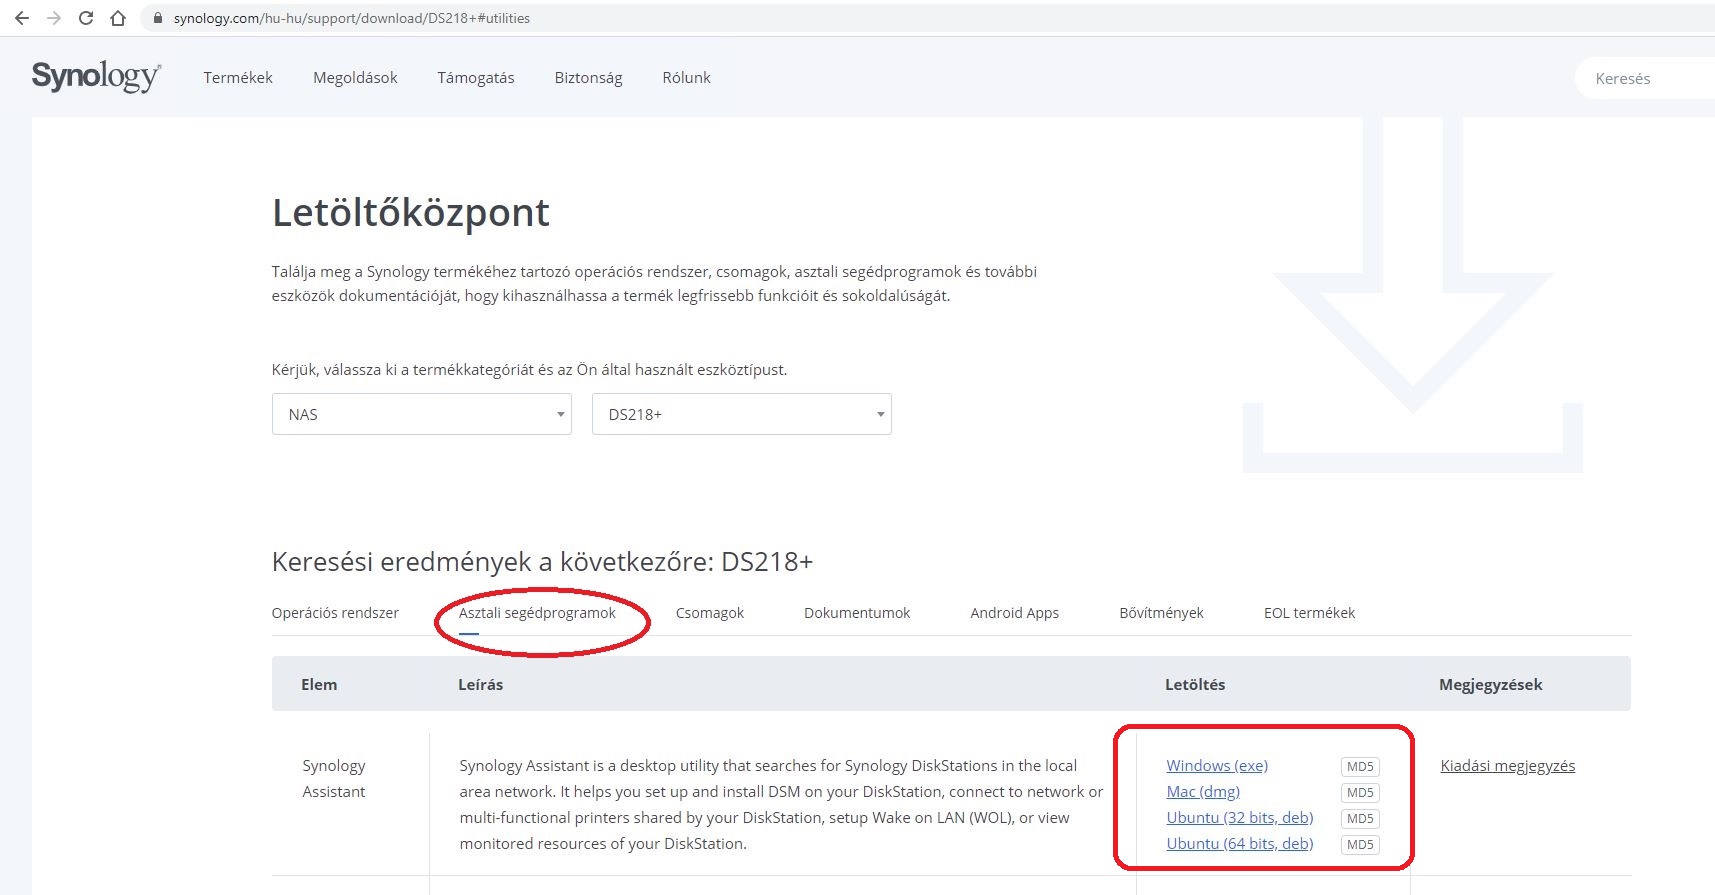Screen dimensions: 1715x895
Task: Open the Támogatás navigation menu
Action: [x=476, y=78]
